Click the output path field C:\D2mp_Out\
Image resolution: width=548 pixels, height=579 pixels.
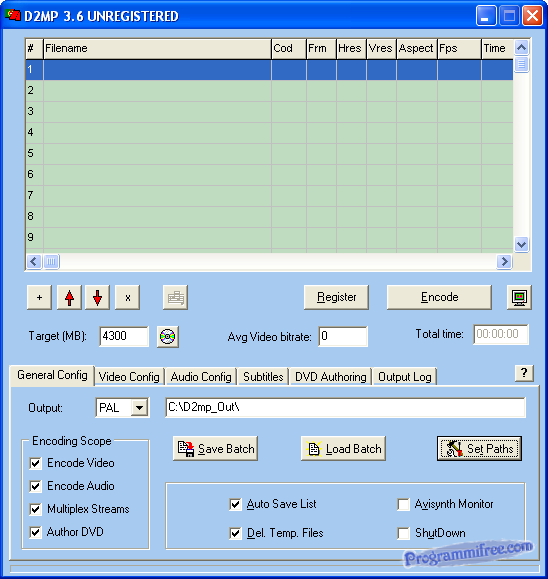[346, 407]
